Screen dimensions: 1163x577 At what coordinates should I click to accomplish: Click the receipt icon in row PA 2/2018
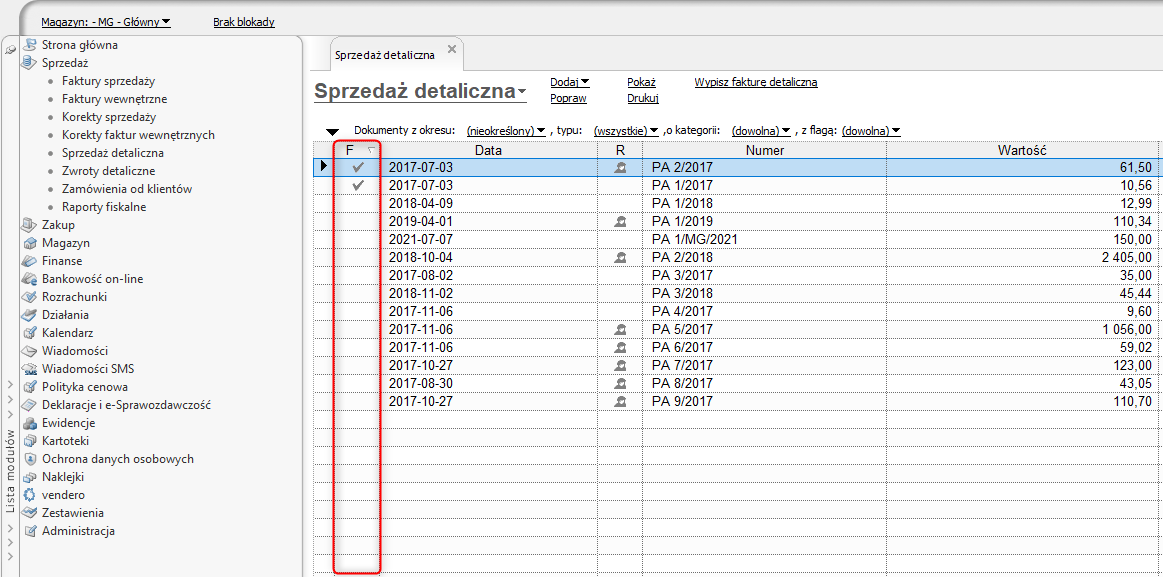[x=620, y=257]
